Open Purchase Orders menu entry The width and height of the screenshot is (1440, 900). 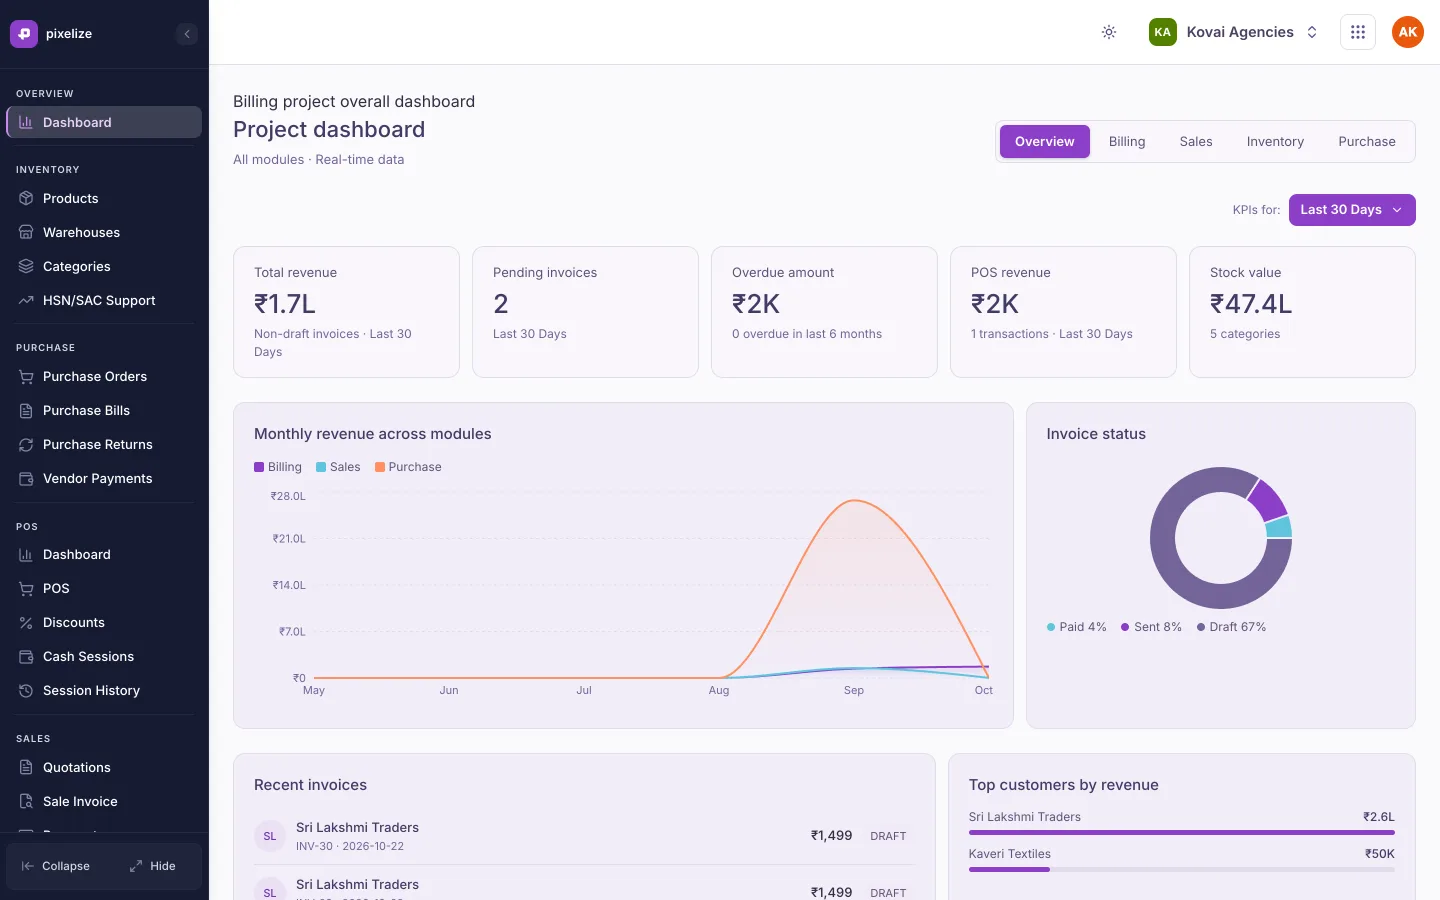click(x=104, y=376)
